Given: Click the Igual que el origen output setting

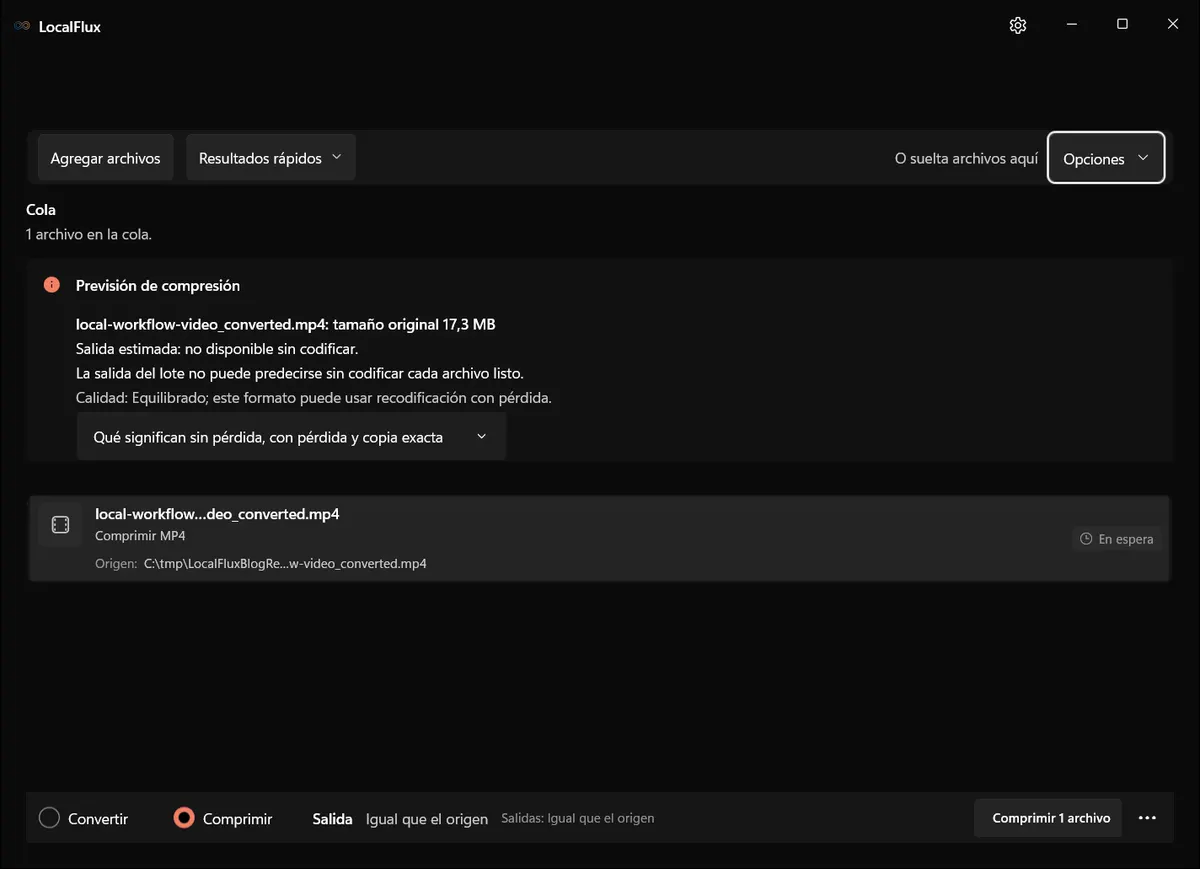Looking at the screenshot, I should 427,819.
